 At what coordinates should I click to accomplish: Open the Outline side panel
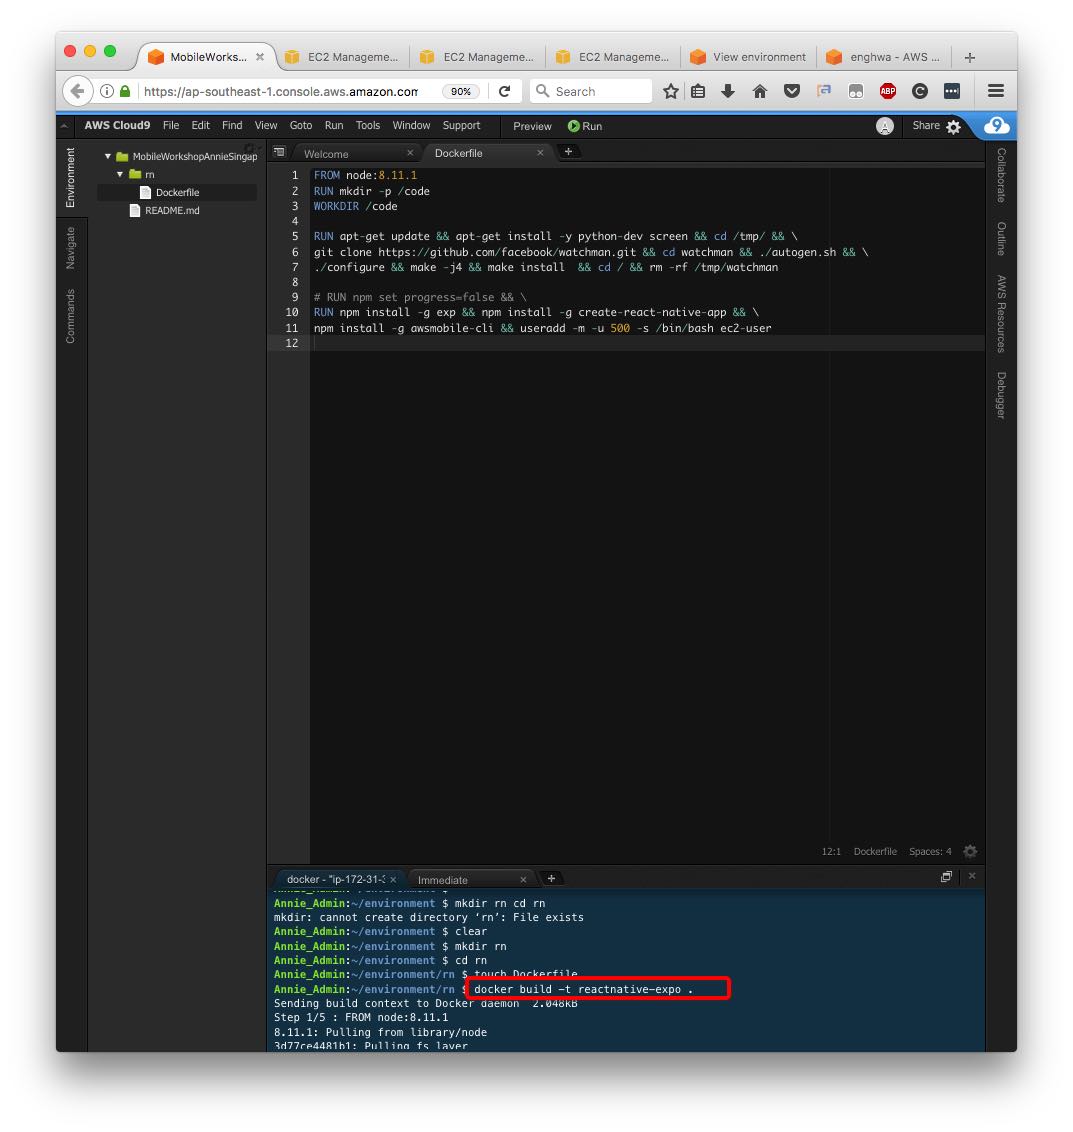coord(1002,238)
